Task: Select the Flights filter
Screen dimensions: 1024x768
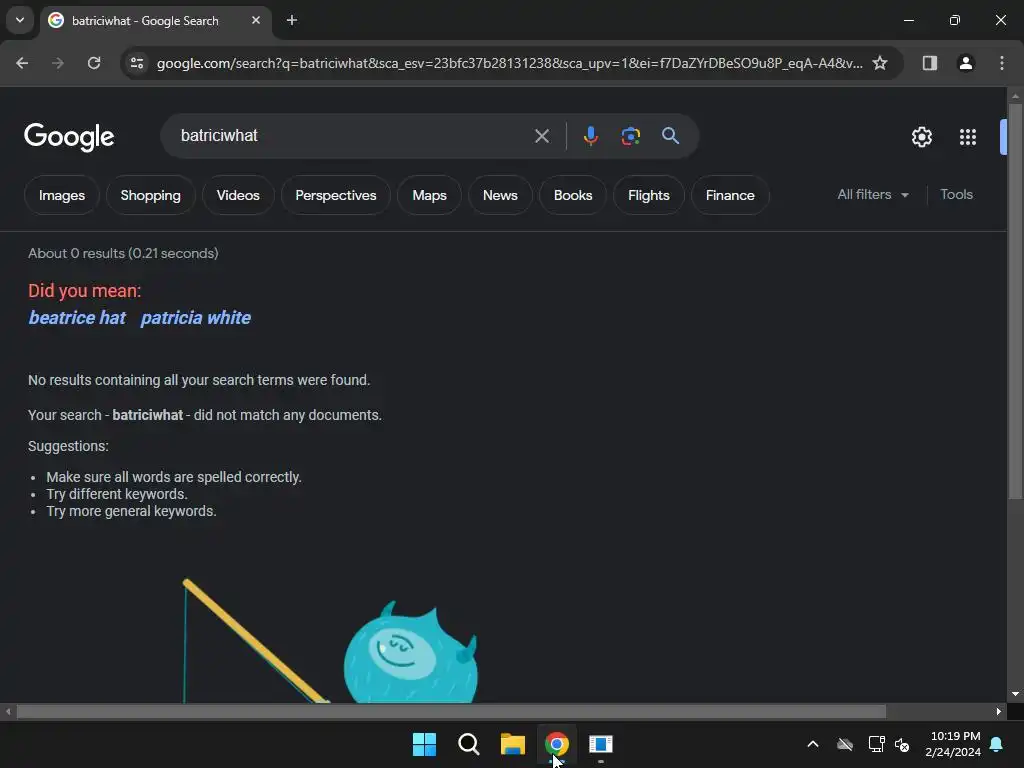Action: [648, 195]
